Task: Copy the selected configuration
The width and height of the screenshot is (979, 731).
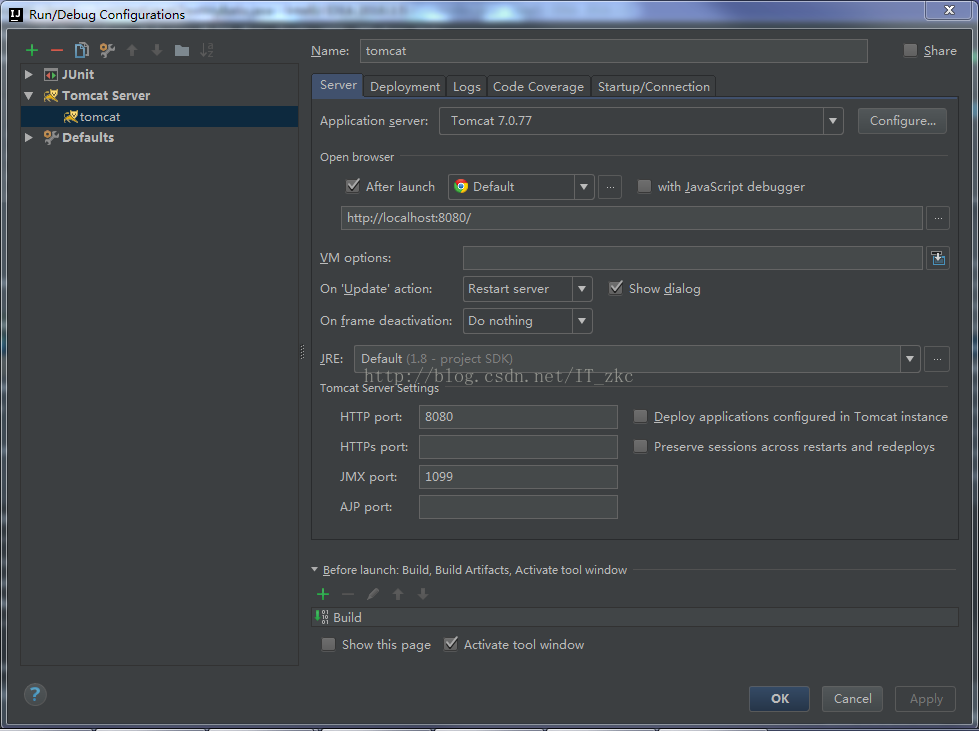Action: tap(82, 51)
